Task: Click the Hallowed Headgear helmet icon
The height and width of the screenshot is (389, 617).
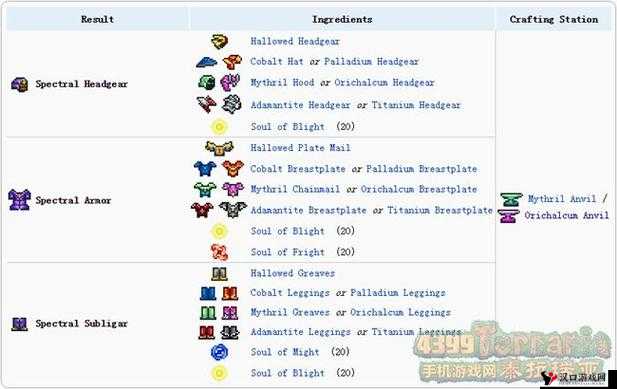Action: click(219, 41)
